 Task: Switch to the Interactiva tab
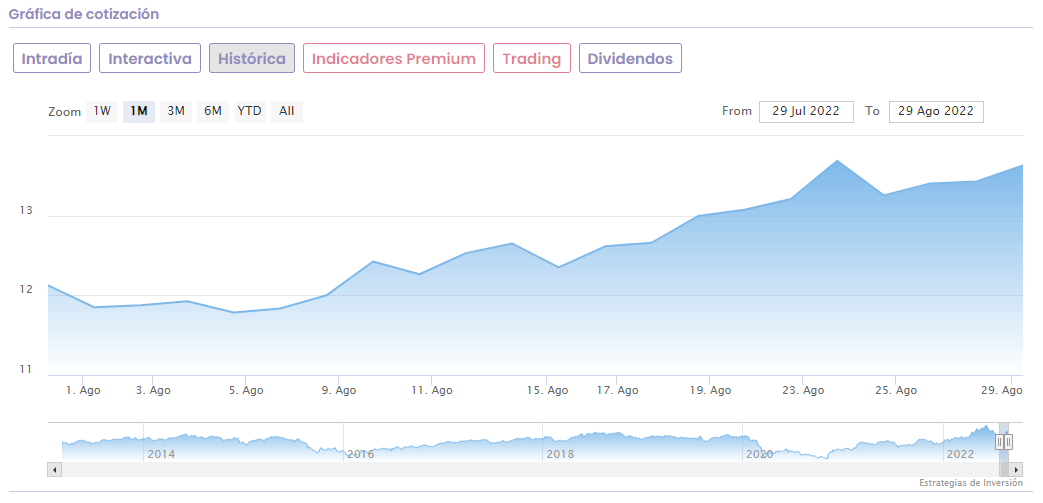tap(150, 58)
